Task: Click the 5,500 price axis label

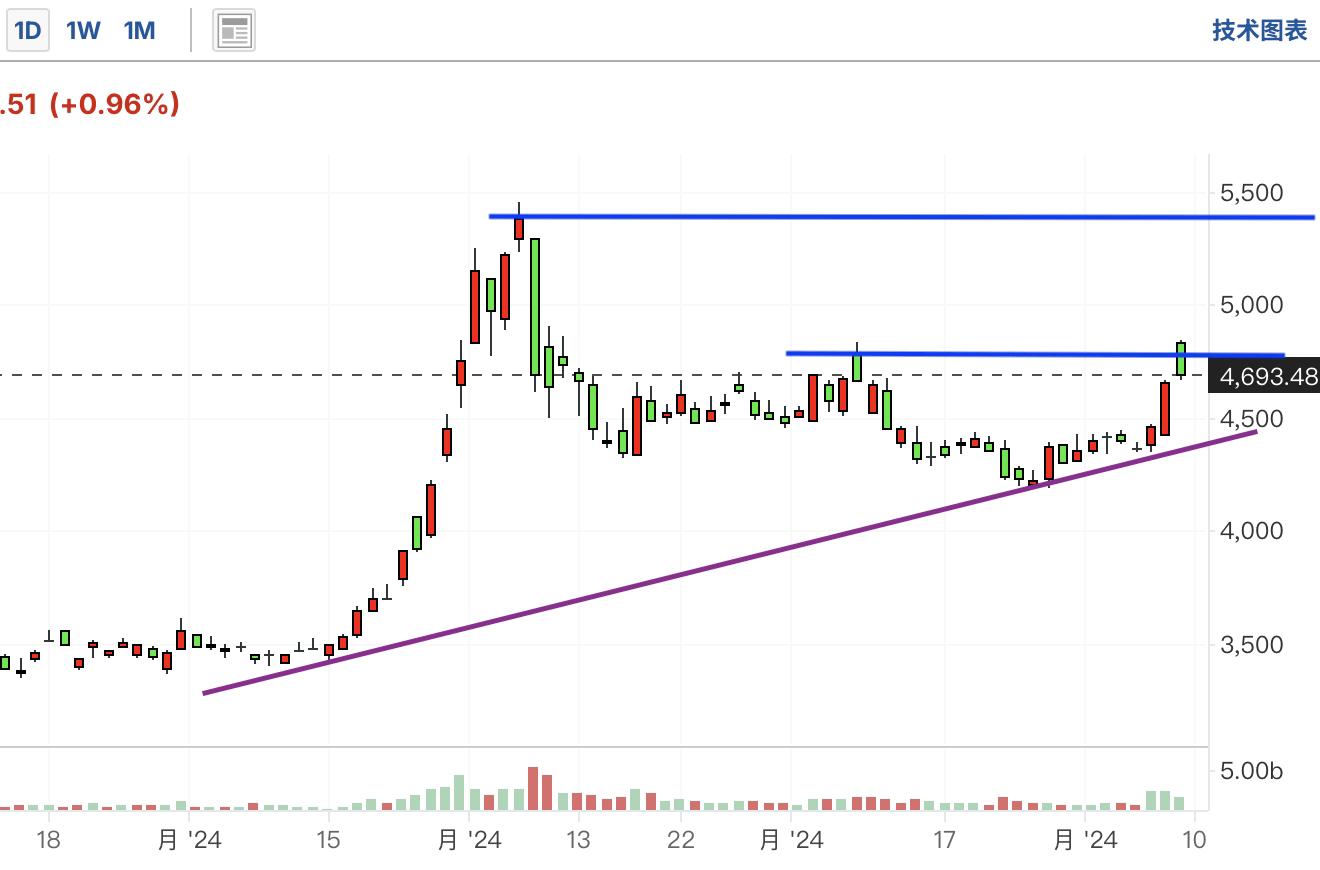Action: 1252,192
